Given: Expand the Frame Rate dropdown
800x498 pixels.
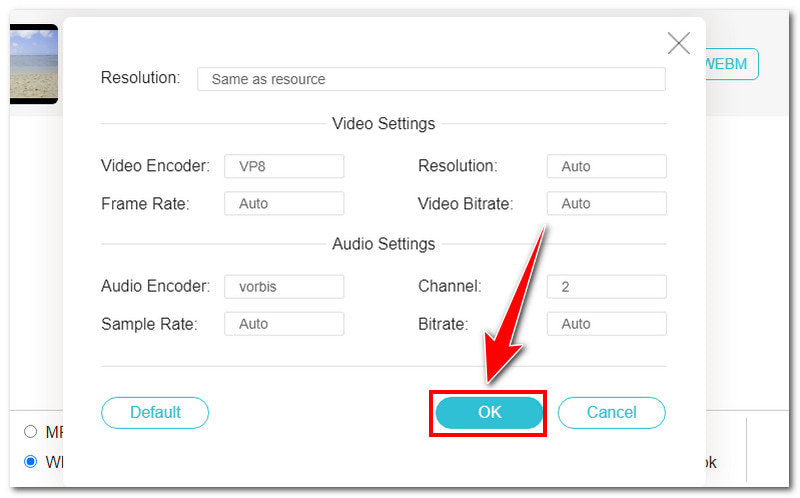Looking at the screenshot, I should [284, 203].
